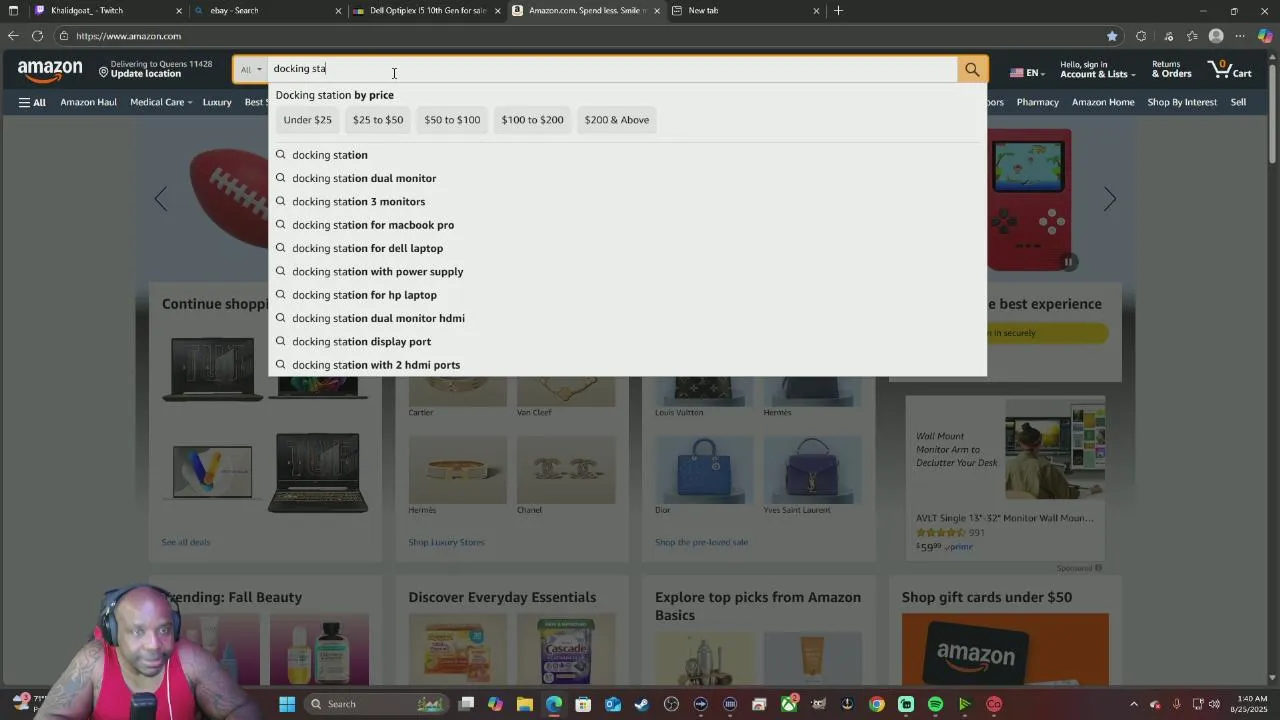Viewport: 1280px width, 720px height.
Task: Open the Yves Saint Laurent bag thumbnail
Action: click(x=810, y=468)
